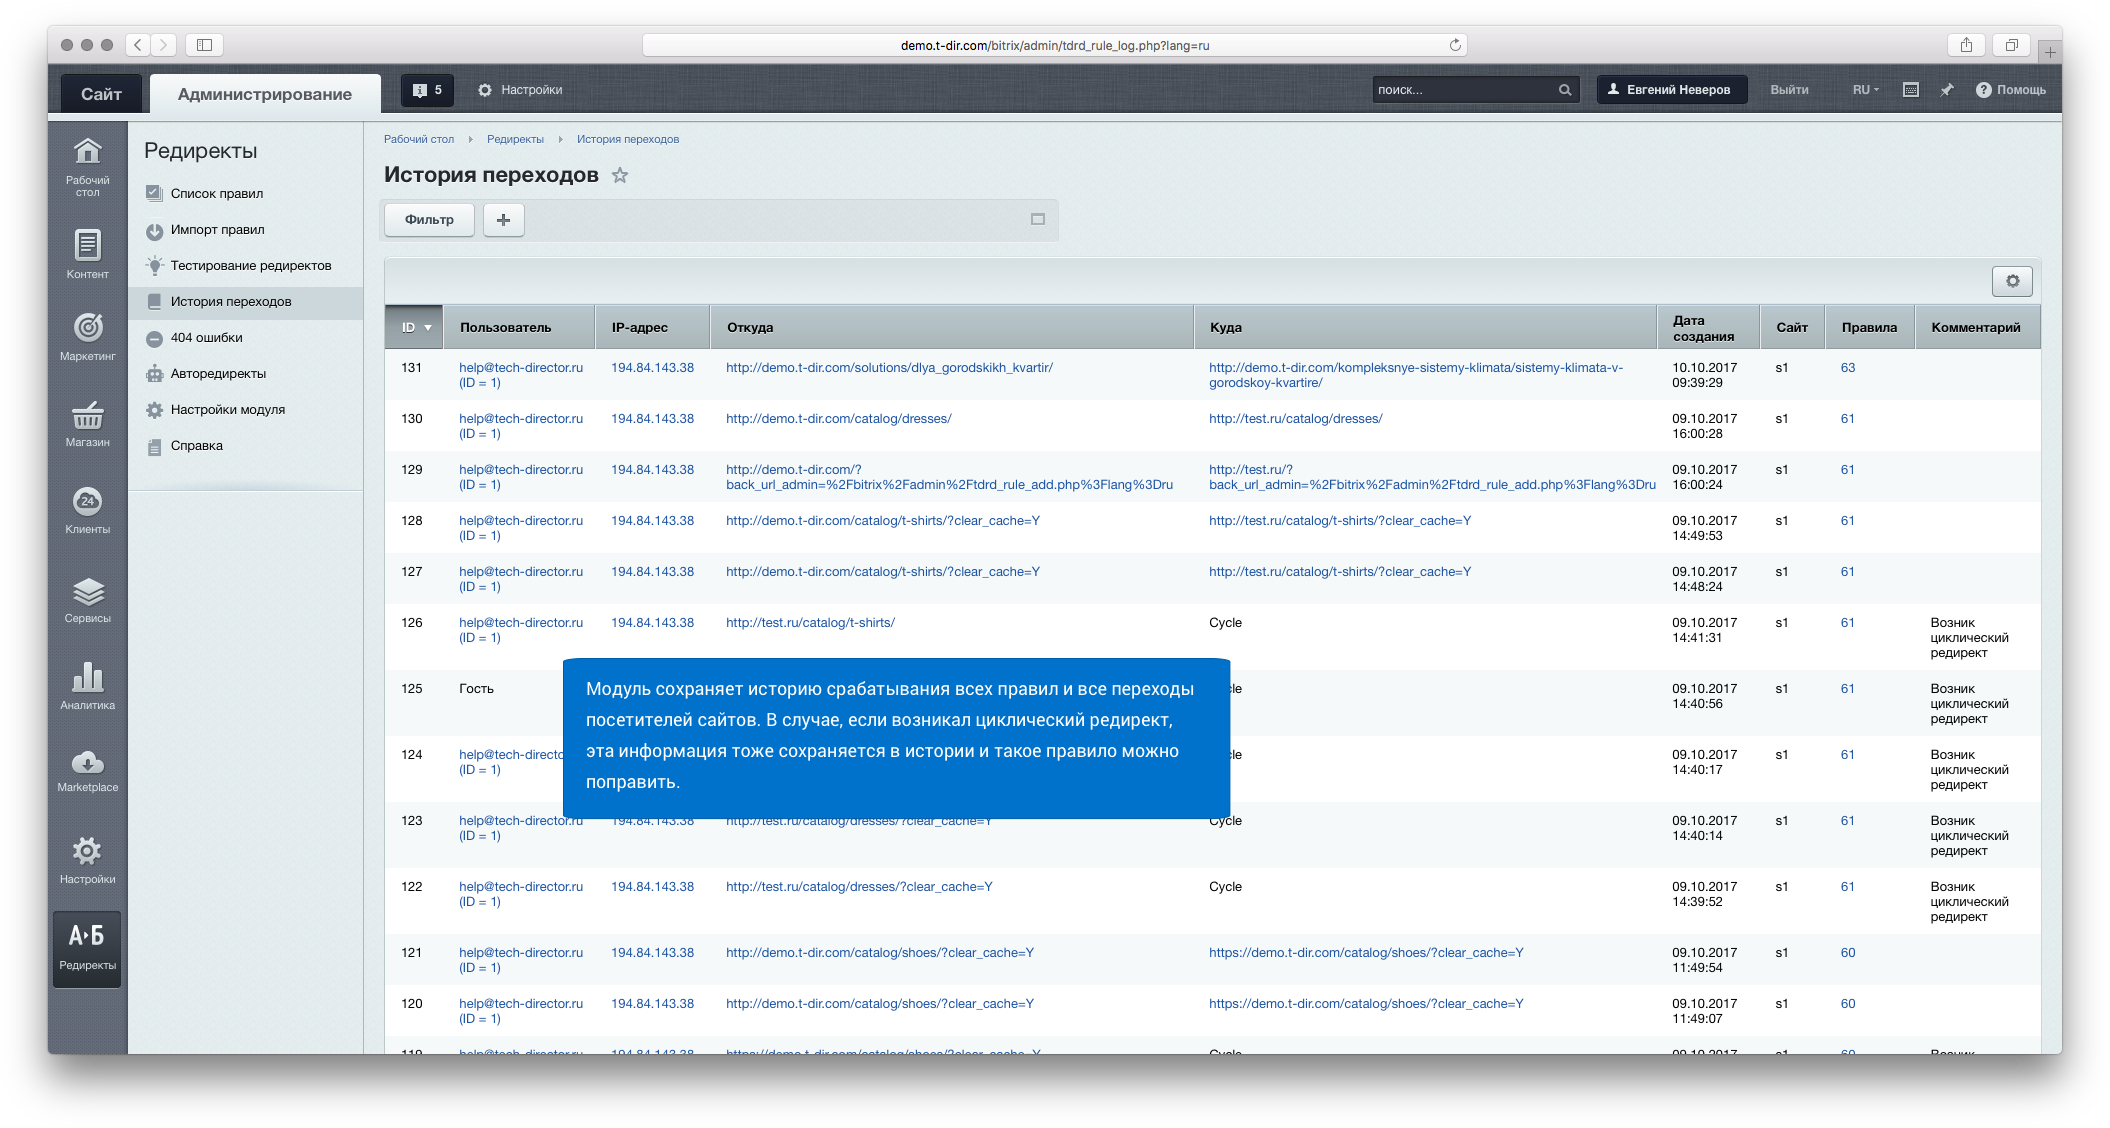Viewport: 2110px width, 1128px height.
Task: Switch to the Сайт tab
Action: [x=101, y=92]
